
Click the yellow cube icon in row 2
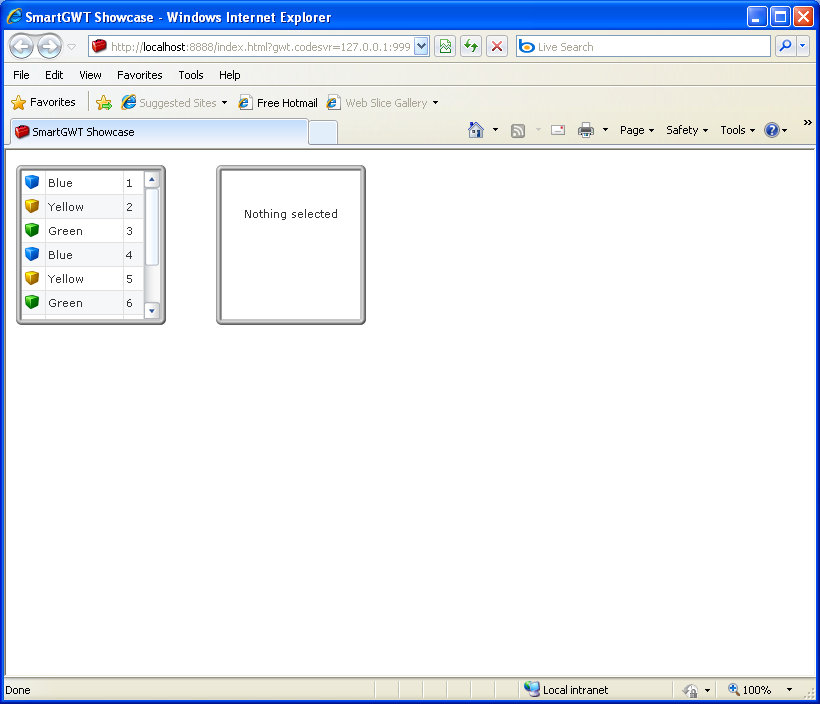32,206
